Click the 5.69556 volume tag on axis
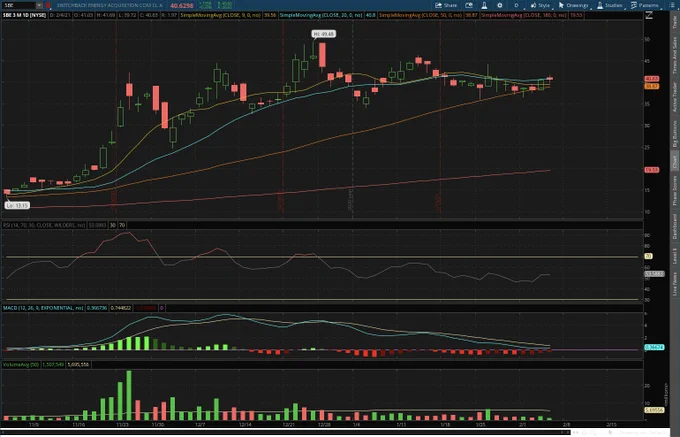 click(x=654, y=410)
